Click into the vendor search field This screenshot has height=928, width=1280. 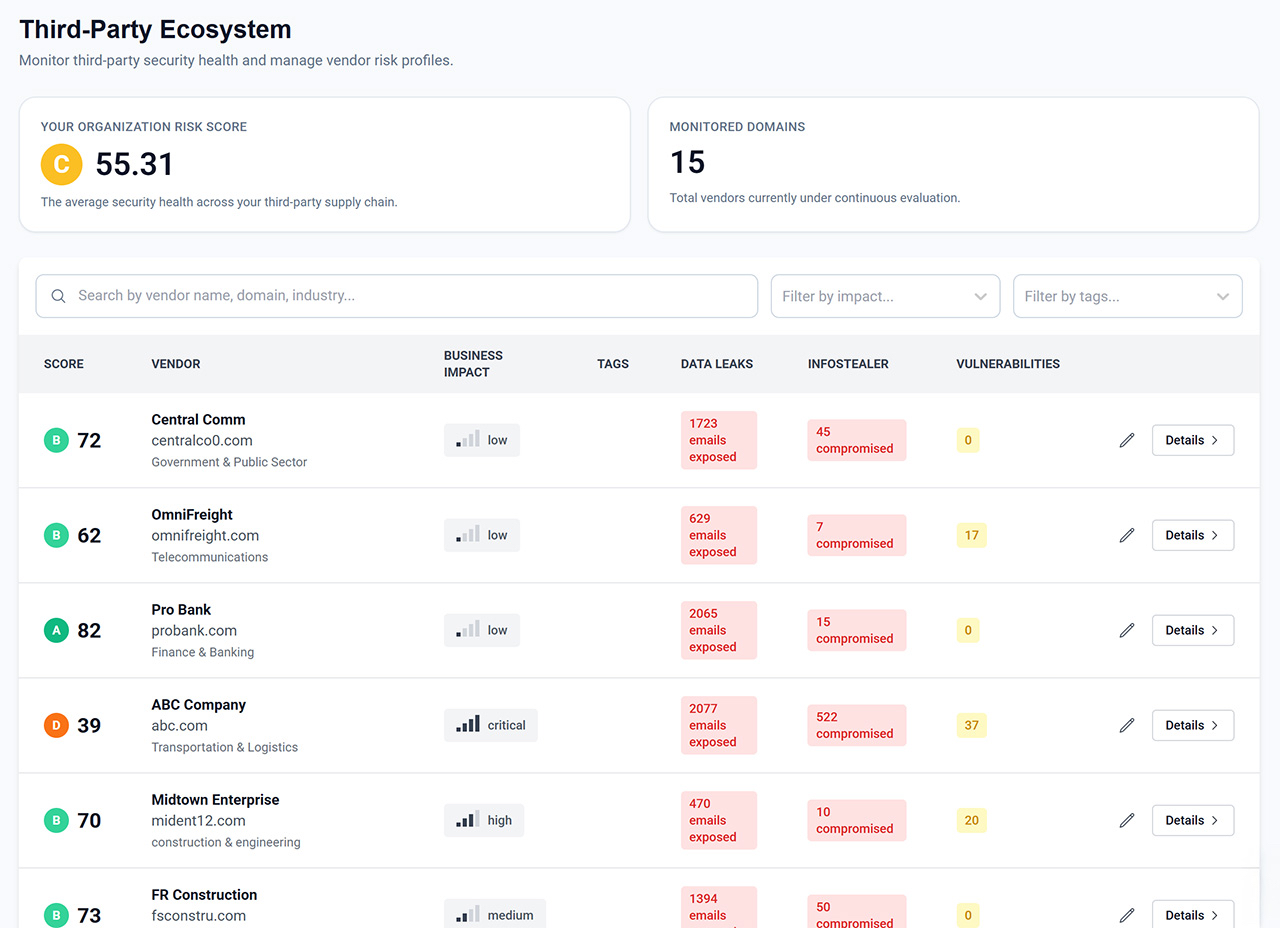click(410, 296)
